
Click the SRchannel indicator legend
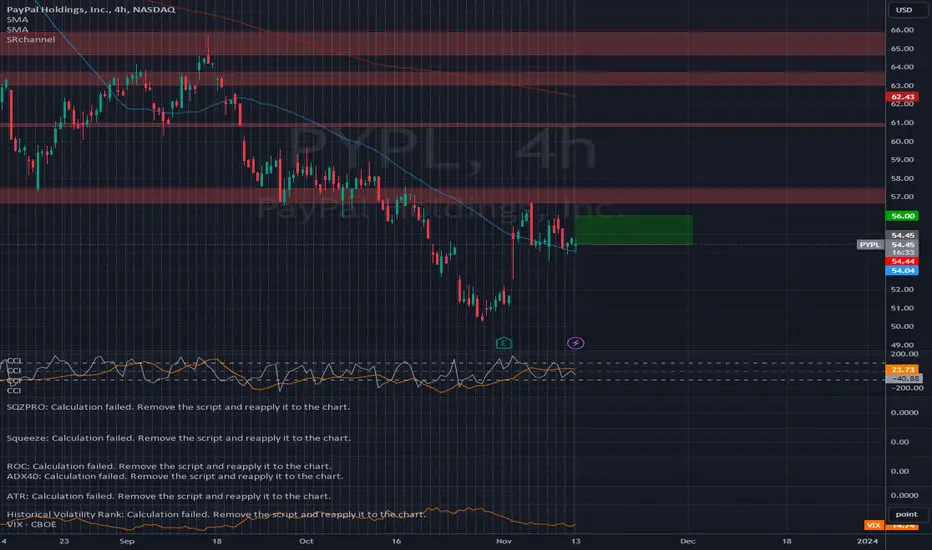[31, 39]
